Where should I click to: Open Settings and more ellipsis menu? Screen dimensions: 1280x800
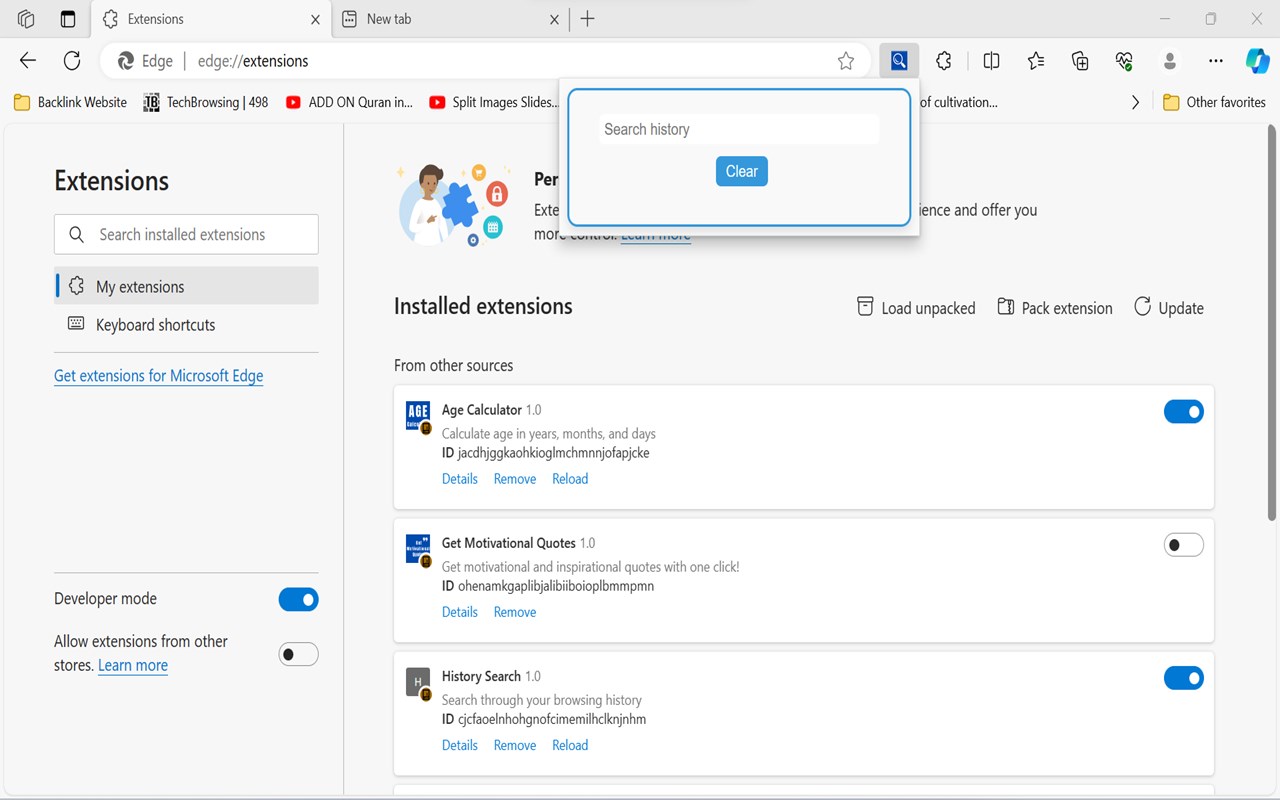tap(1215, 61)
